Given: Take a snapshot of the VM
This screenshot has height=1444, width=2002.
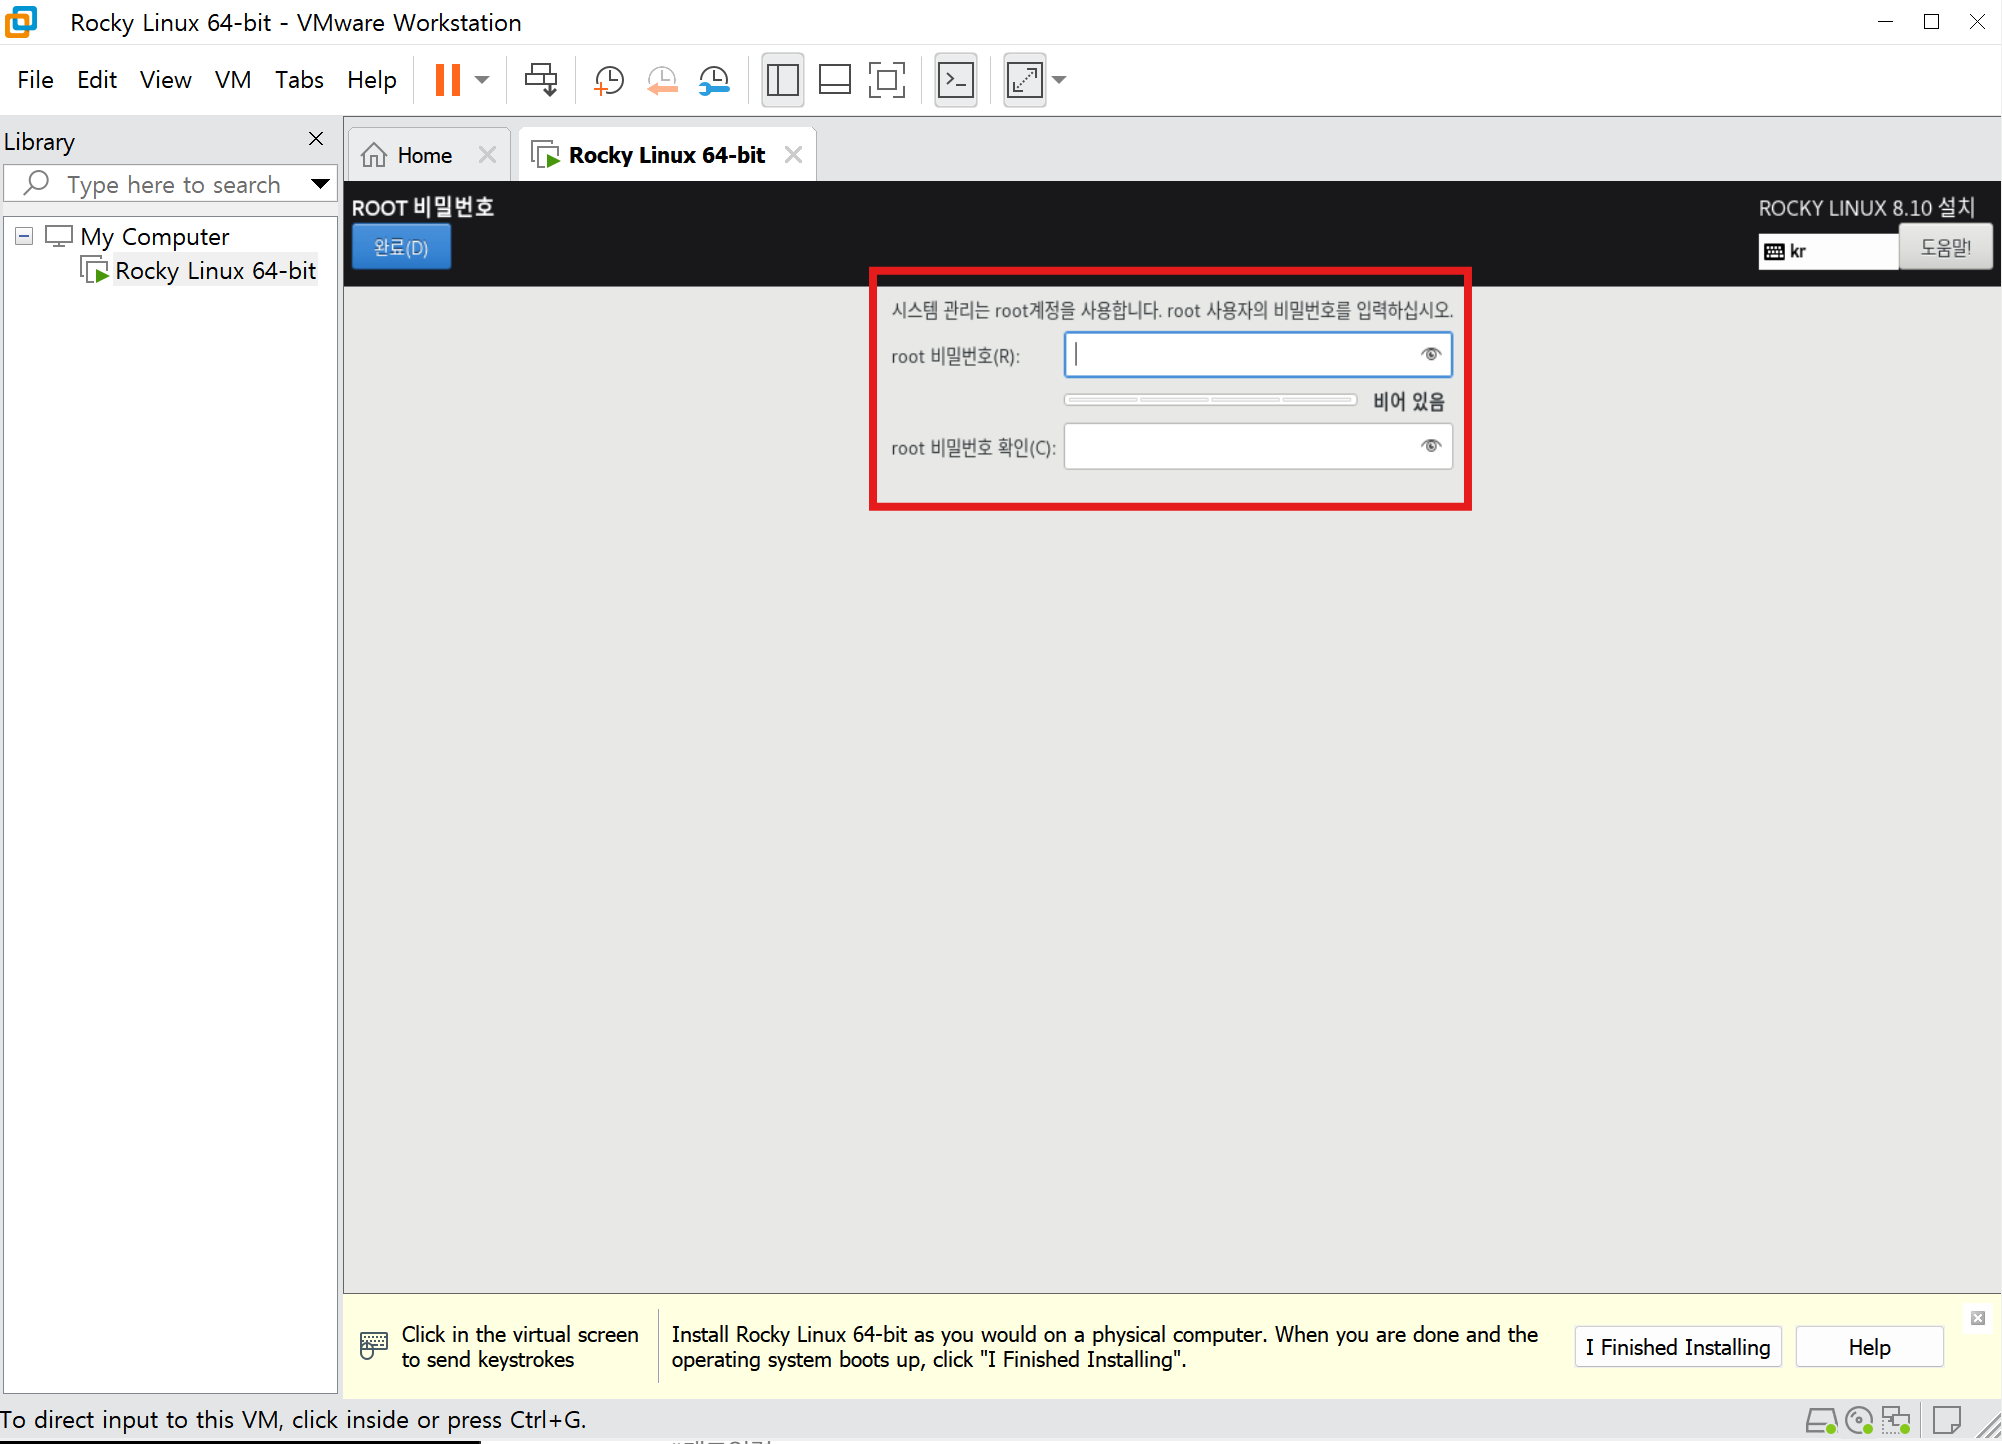Looking at the screenshot, I should (x=609, y=80).
